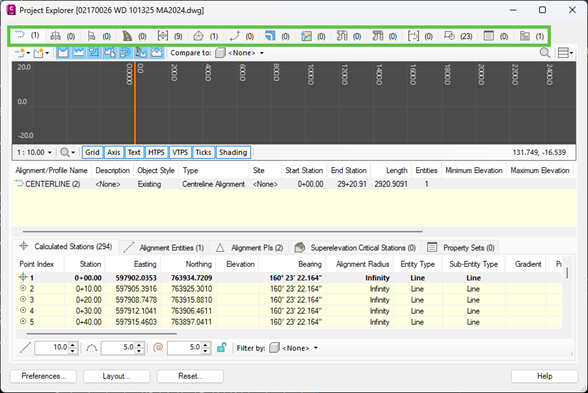Open the last category icon right of (23)
This screenshot has height=393, width=588.
point(525,36)
